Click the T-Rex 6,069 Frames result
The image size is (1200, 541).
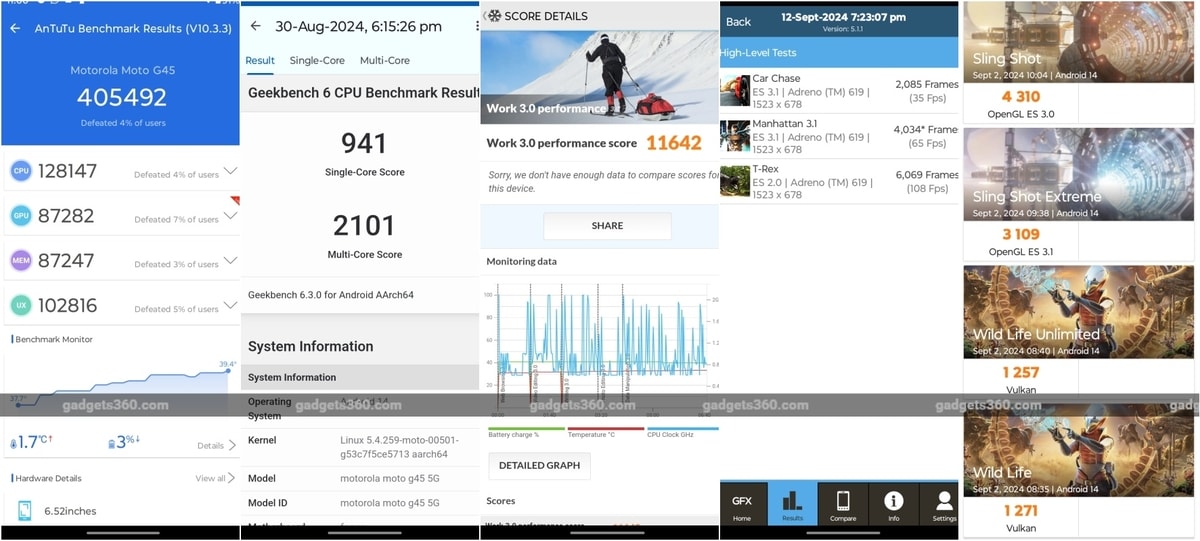click(927, 181)
